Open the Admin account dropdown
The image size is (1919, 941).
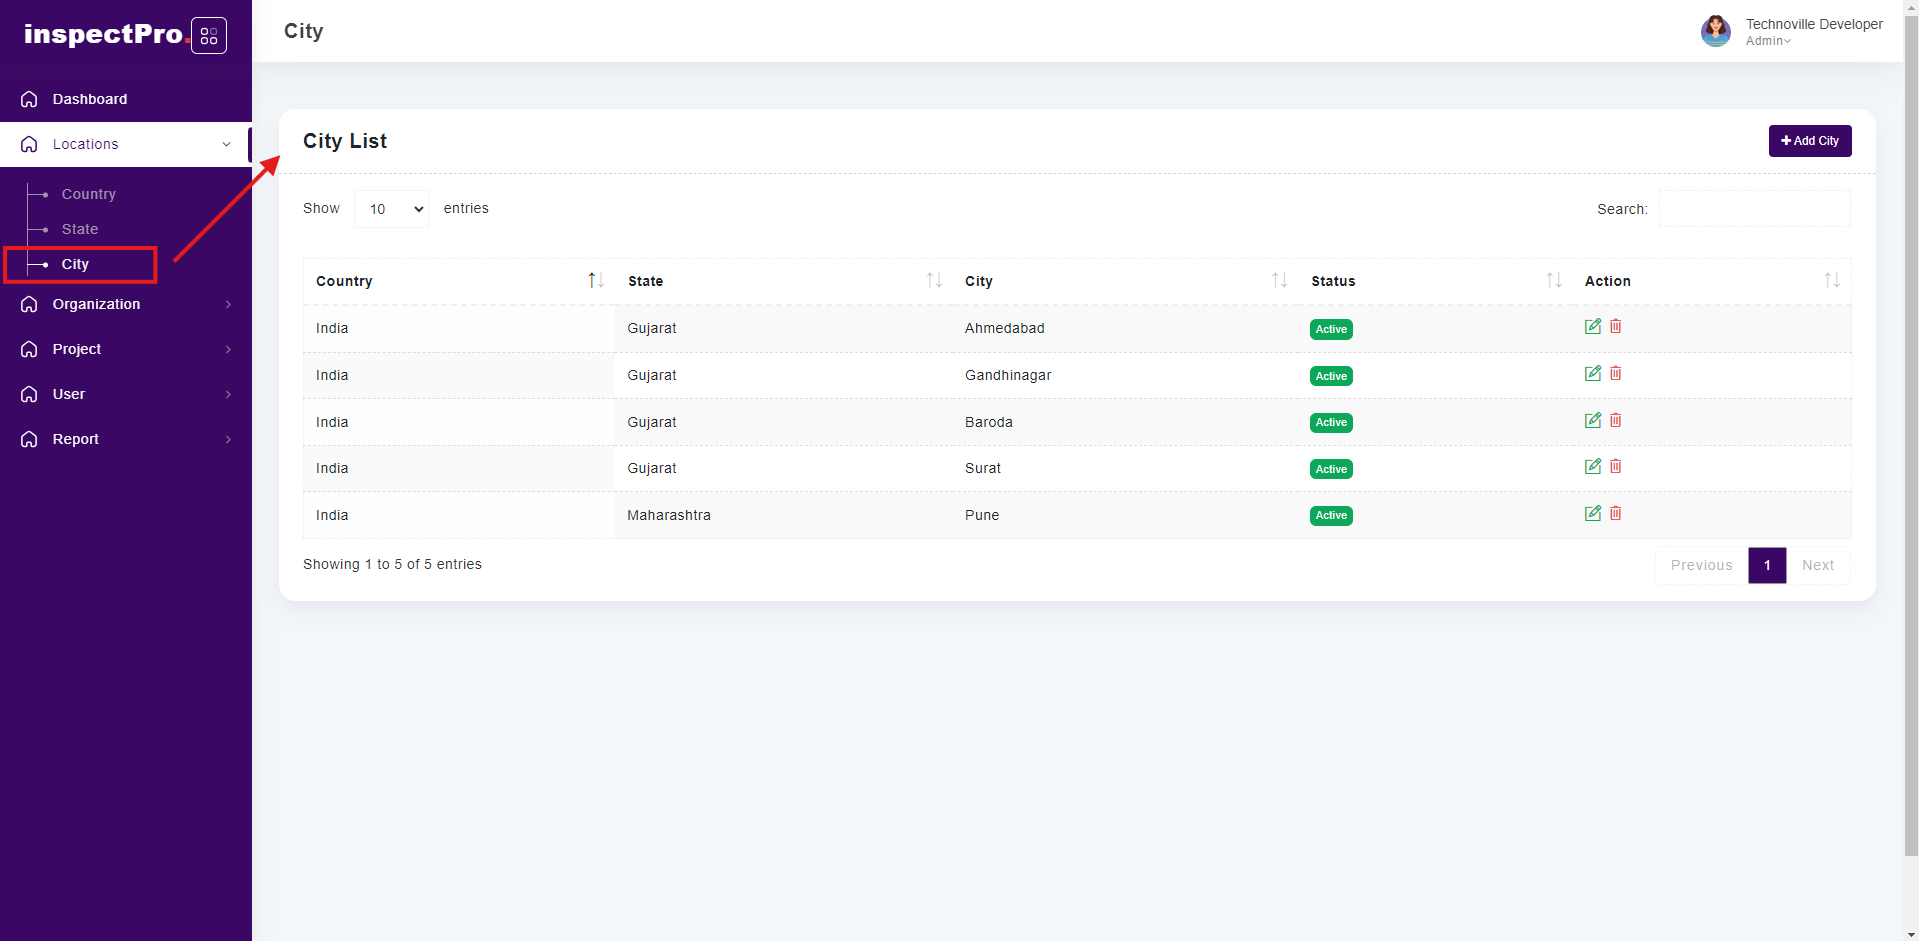1768,41
